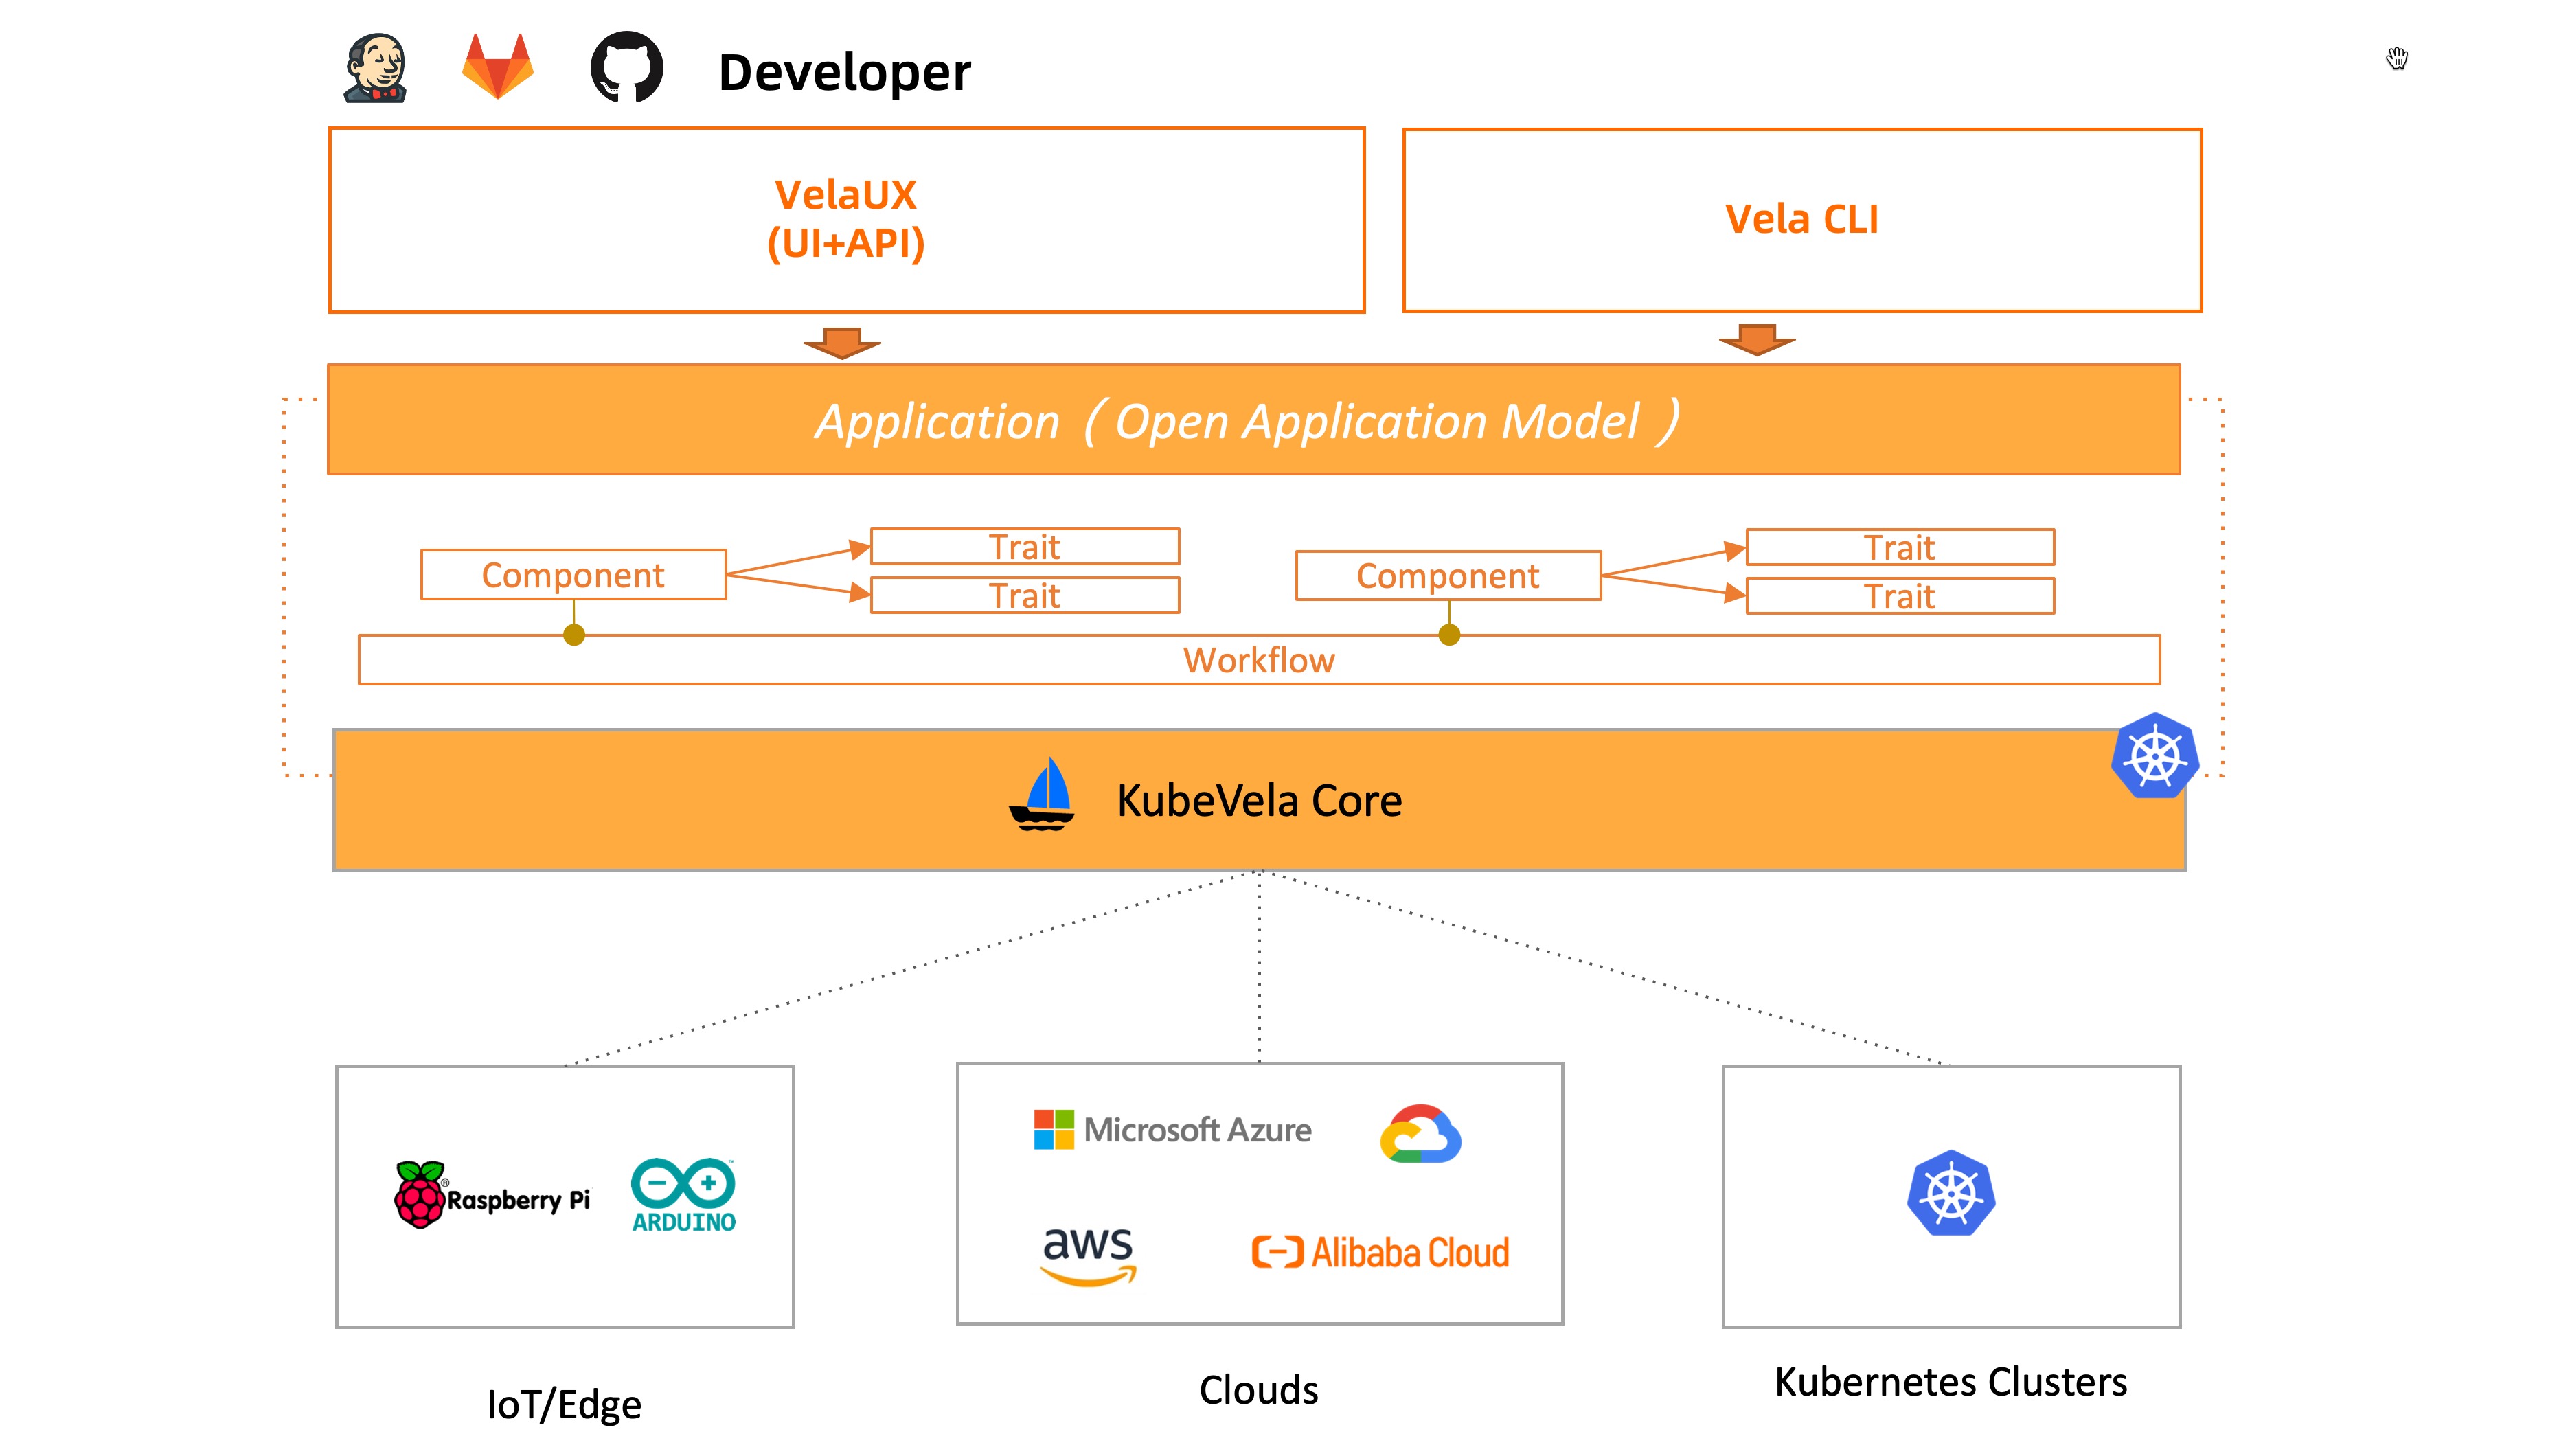
Task: Click the Workflow bar
Action: pos(1259,660)
